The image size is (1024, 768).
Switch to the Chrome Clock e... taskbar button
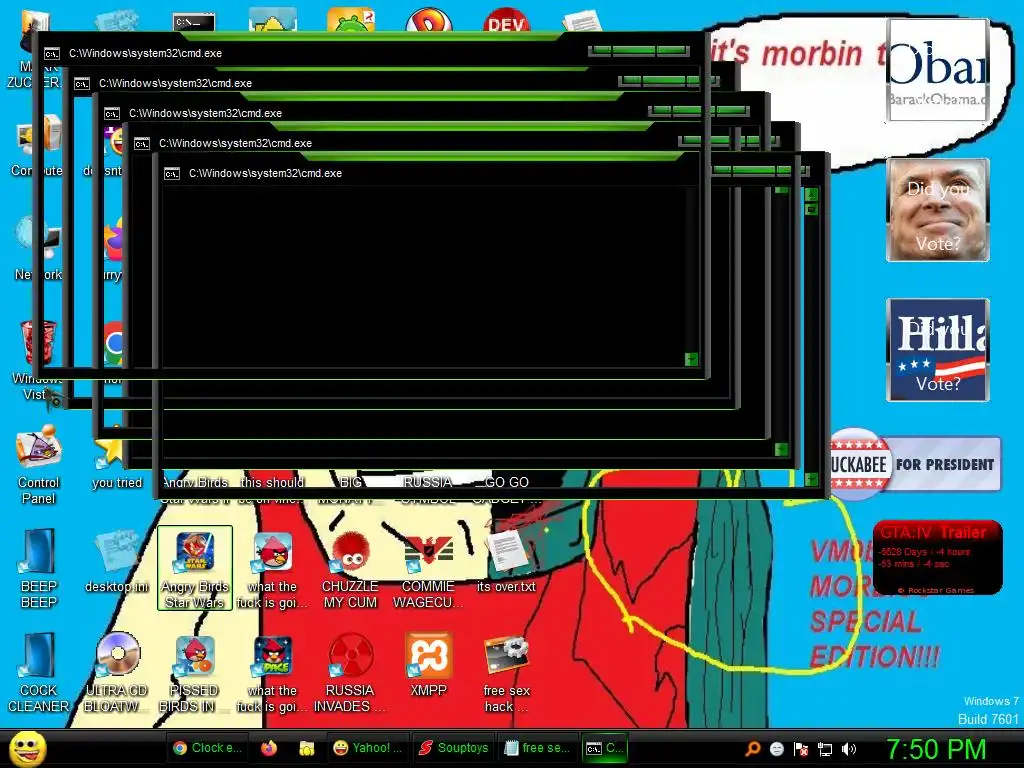click(x=208, y=748)
